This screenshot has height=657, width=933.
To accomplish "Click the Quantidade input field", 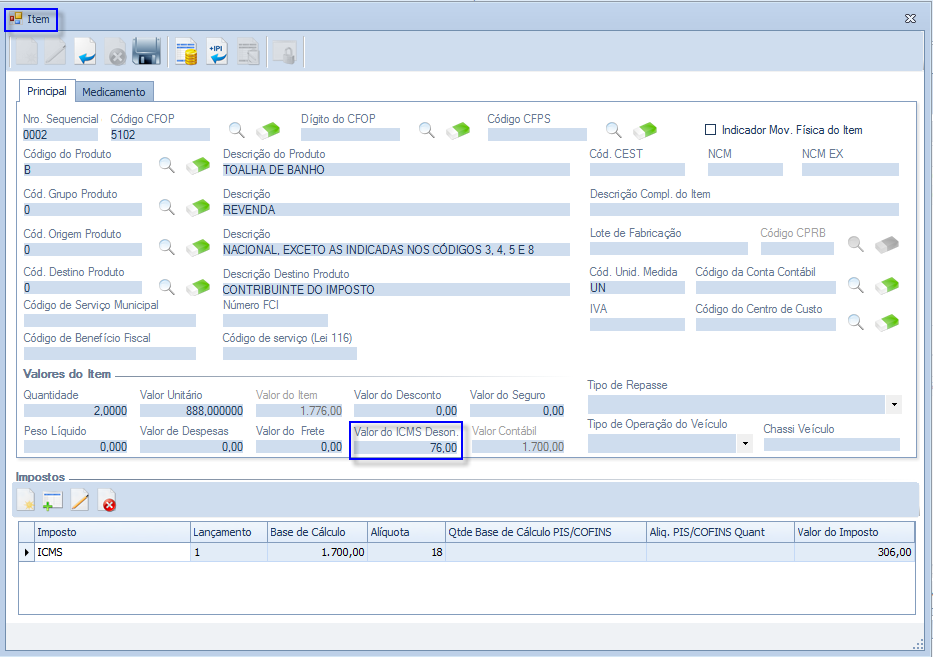I will coord(76,410).
